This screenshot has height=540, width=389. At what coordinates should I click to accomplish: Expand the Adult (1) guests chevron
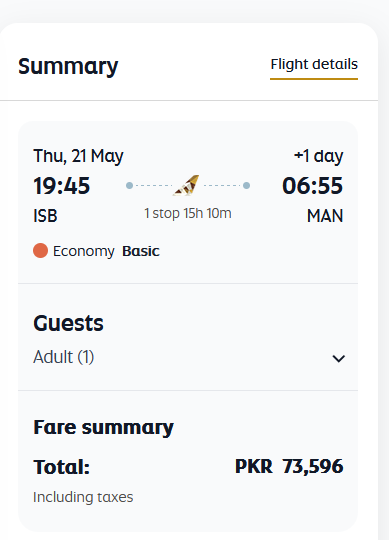pos(339,359)
